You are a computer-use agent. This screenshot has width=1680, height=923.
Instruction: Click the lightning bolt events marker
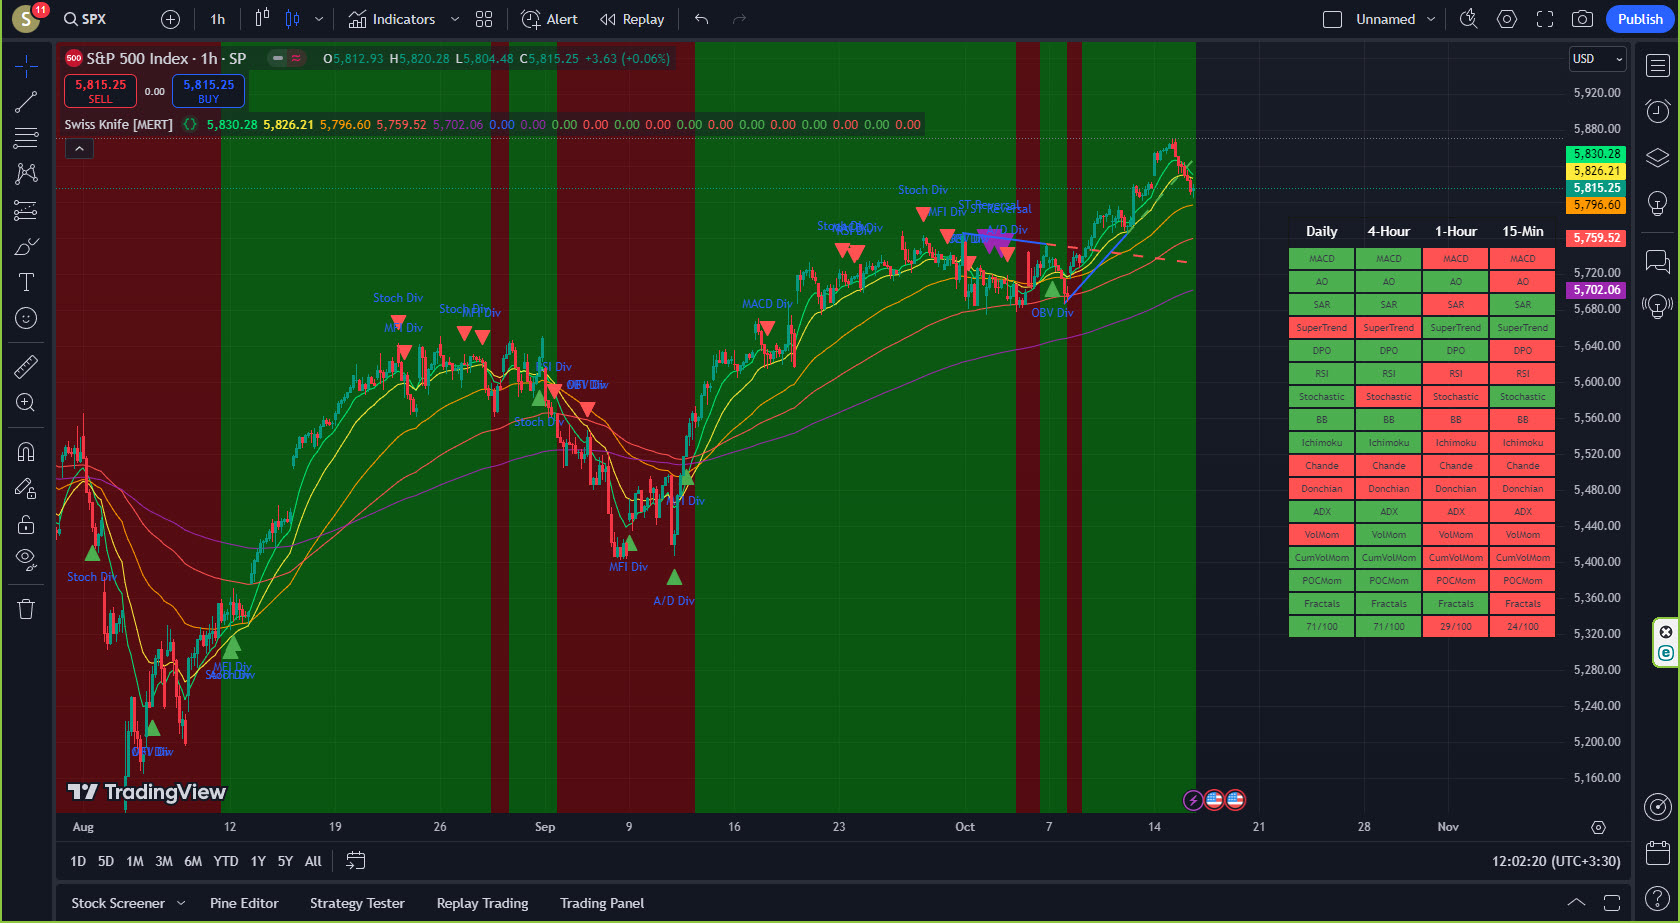tap(1193, 800)
